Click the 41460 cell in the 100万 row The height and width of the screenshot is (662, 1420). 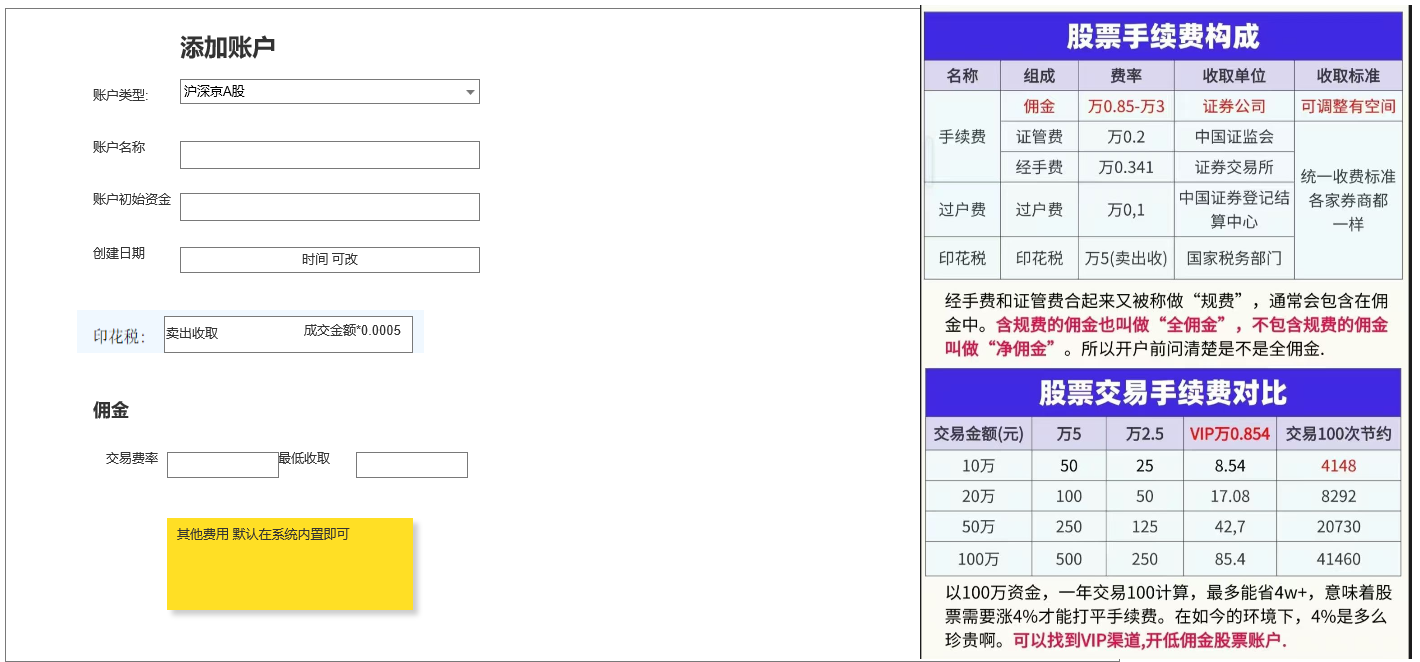[1338, 559]
